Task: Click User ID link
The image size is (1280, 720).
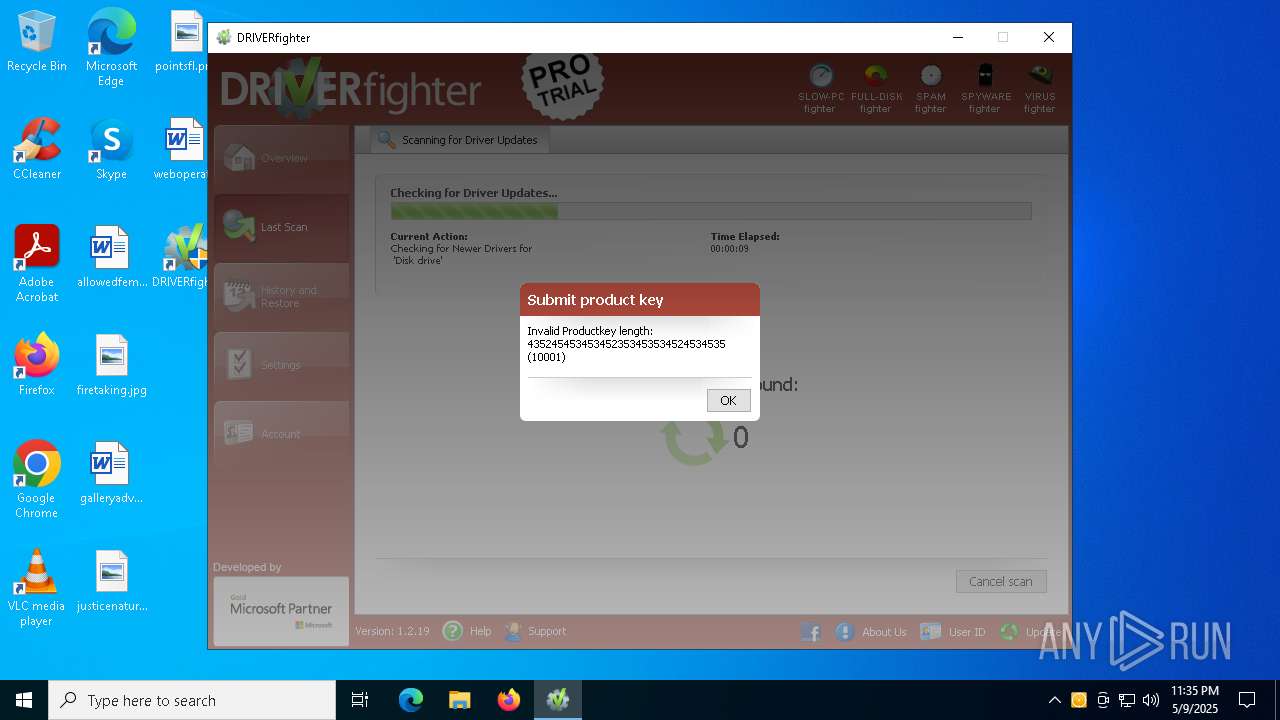Action: [967, 632]
